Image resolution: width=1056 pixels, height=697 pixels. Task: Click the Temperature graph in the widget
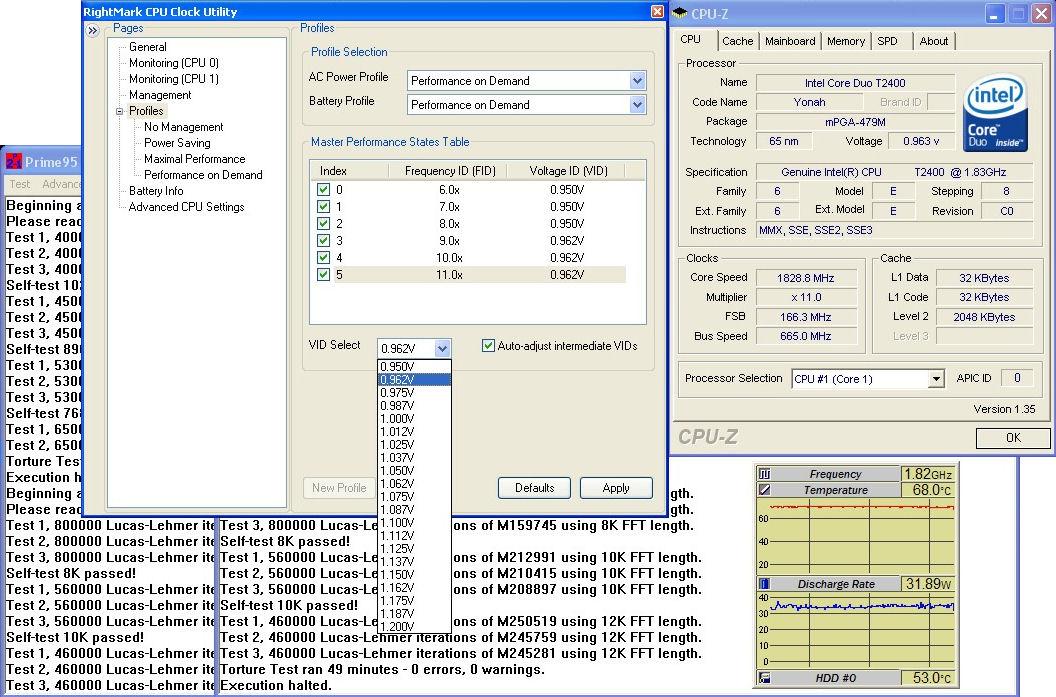click(855, 537)
